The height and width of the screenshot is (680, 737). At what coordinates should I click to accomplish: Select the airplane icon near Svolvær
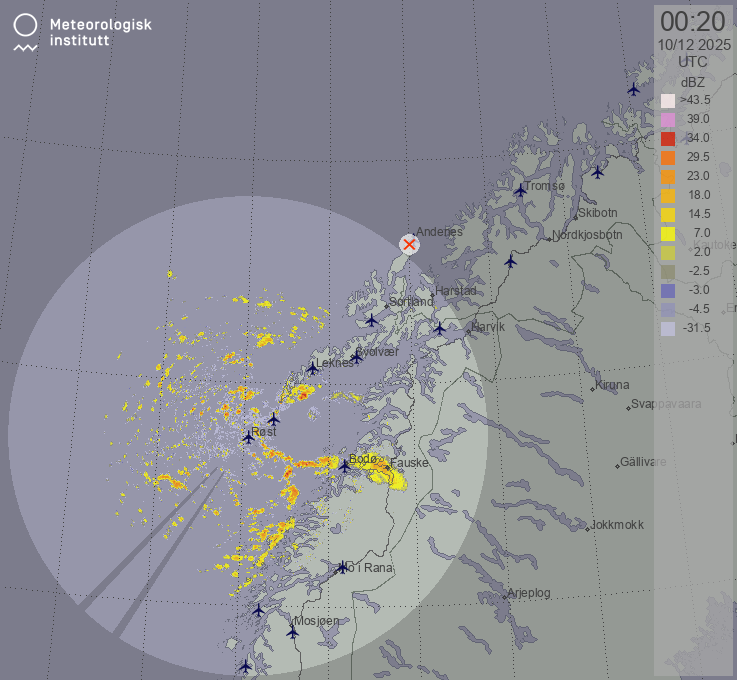click(x=356, y=357)
